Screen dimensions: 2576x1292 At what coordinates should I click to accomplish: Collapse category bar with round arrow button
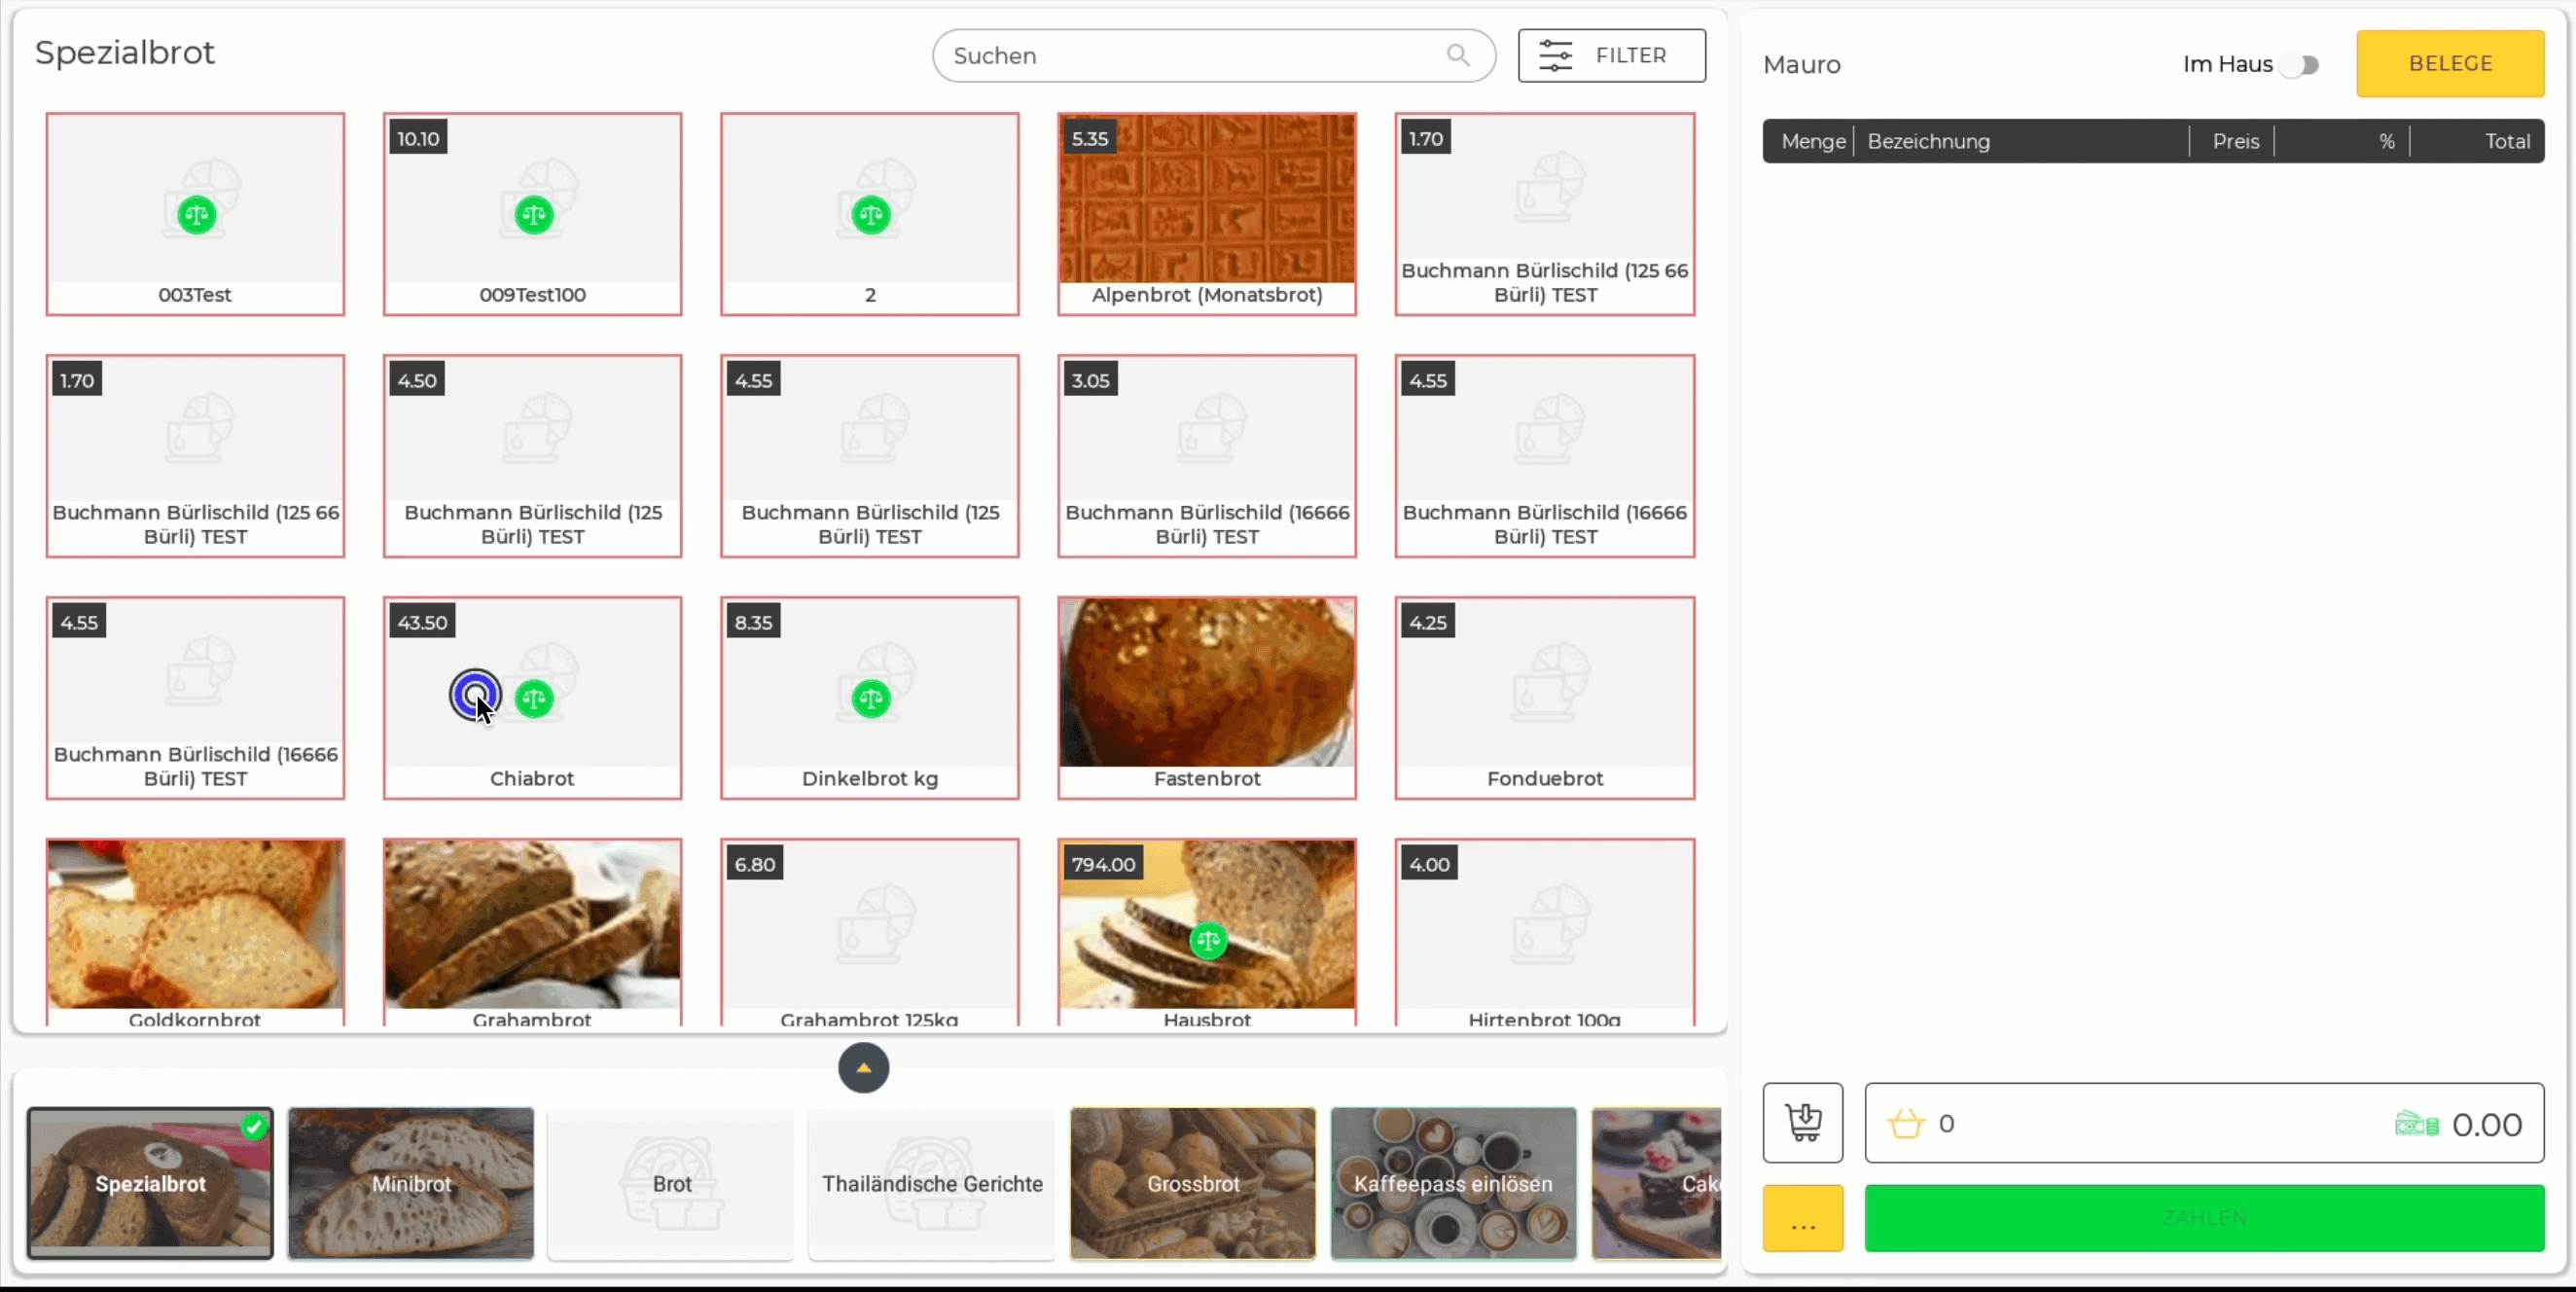[863, 1067]
